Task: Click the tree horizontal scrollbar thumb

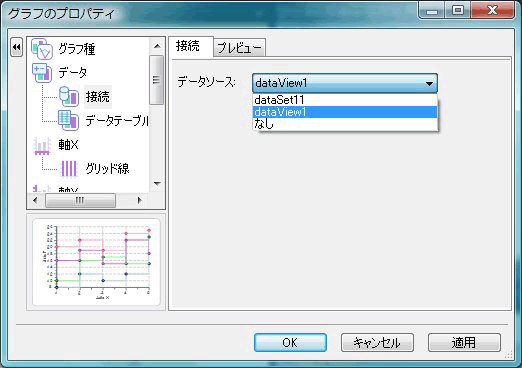Action: [x=80, y=200]
